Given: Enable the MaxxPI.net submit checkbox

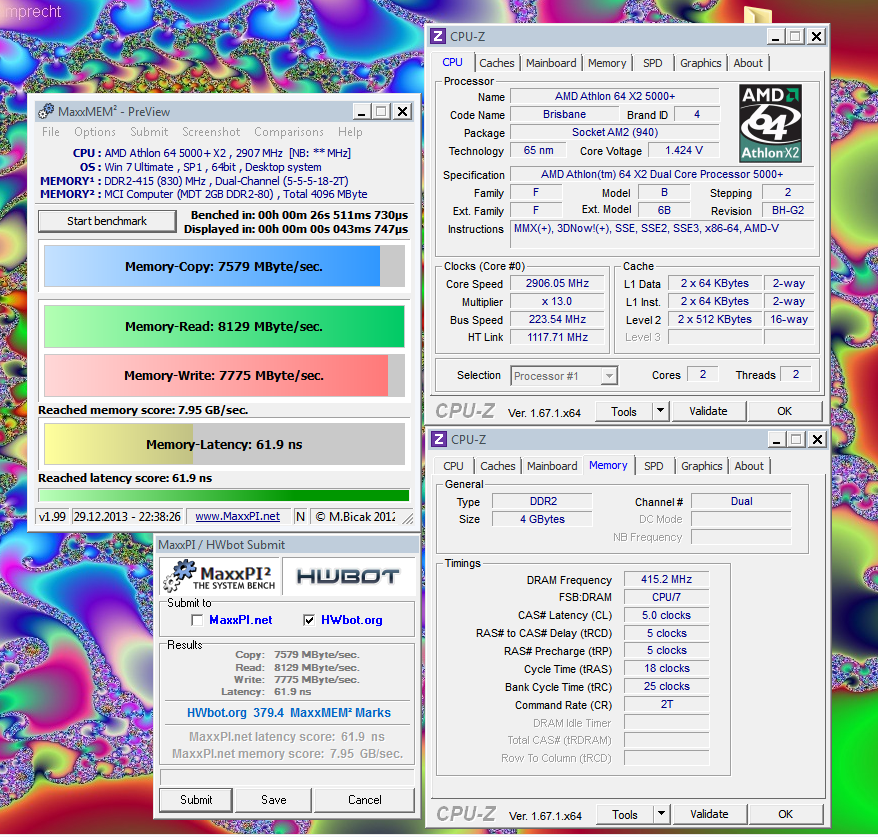Looking at the screenshot, I should [197, 620].
